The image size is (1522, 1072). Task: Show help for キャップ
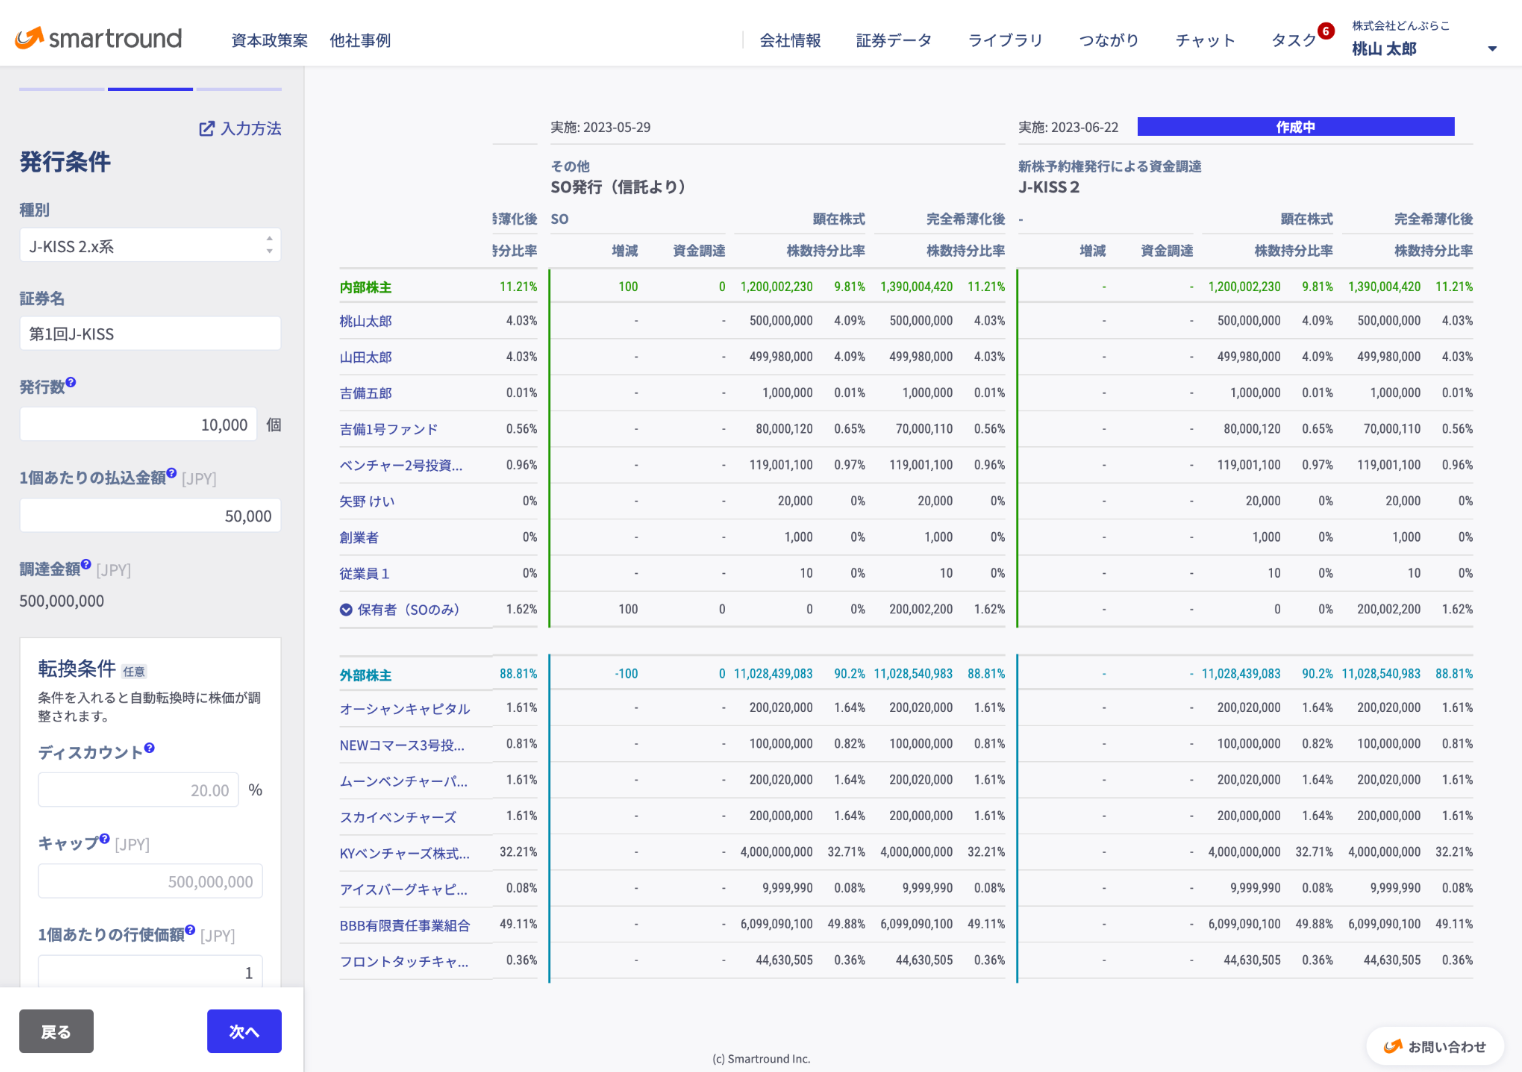tap(104, 840)
